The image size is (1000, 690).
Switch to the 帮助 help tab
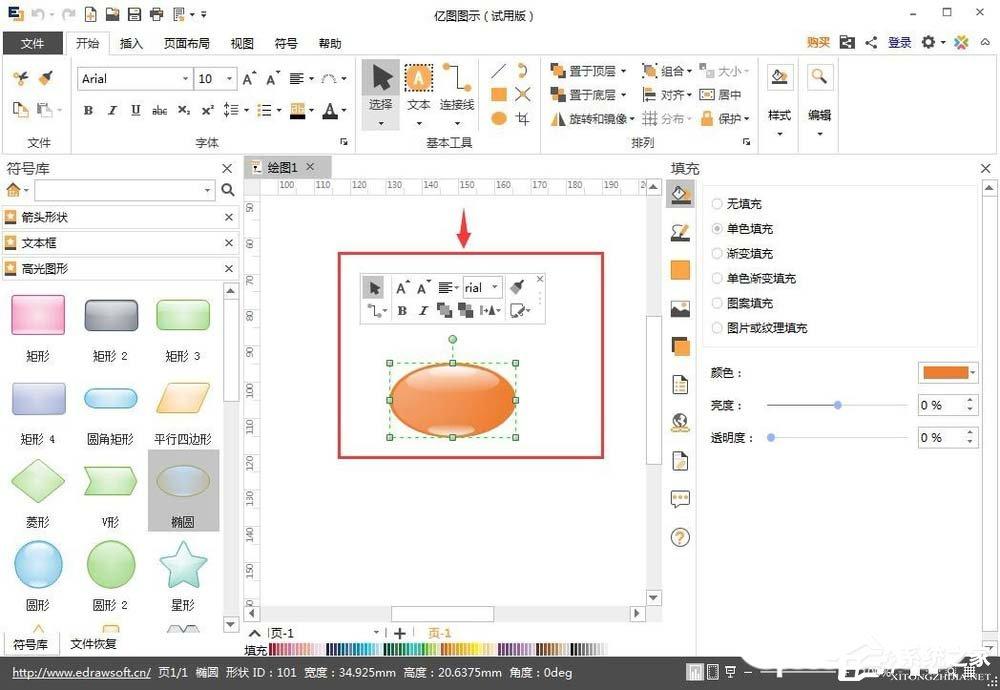tap(330, 43)
